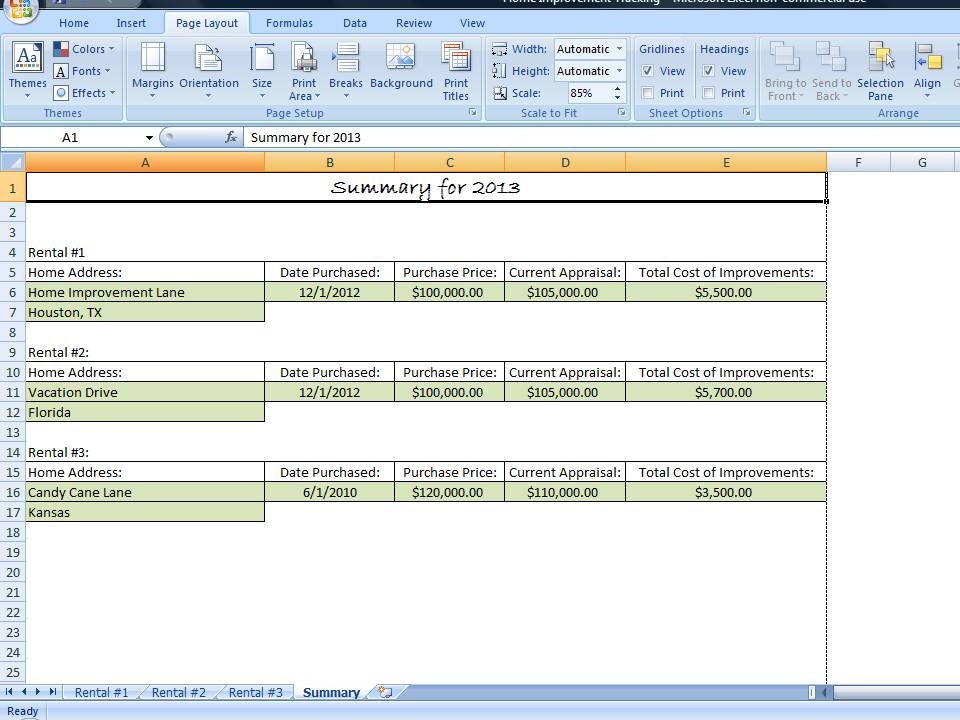Insert a new worksheet tab
This screenshot has width=960, height=720.
(385, 692)
